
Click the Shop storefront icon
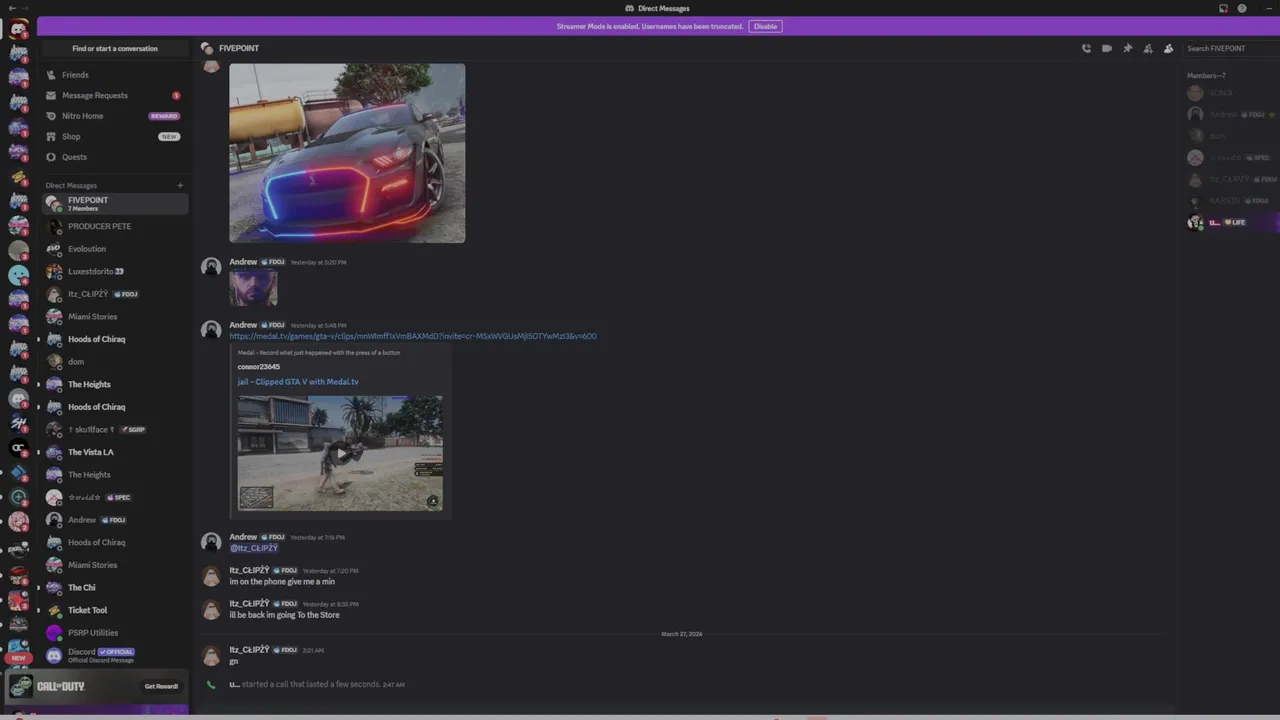[52, 136]
